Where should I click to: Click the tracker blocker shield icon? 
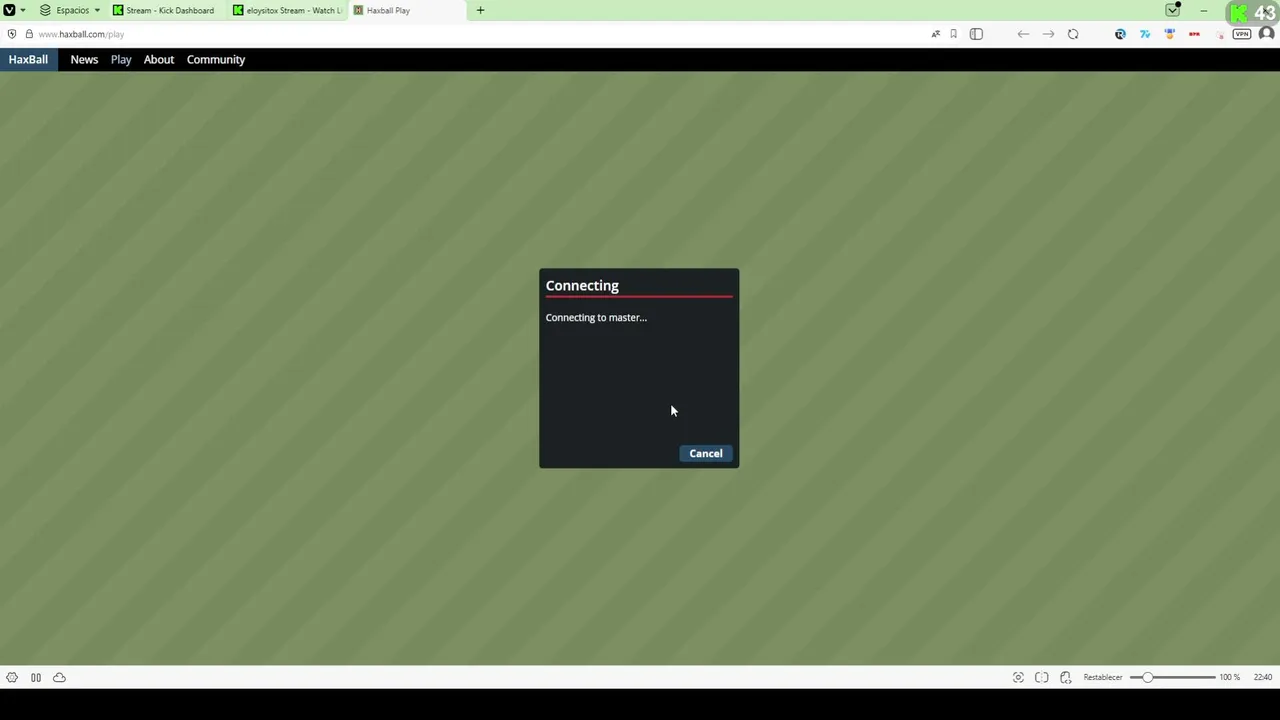12,34
